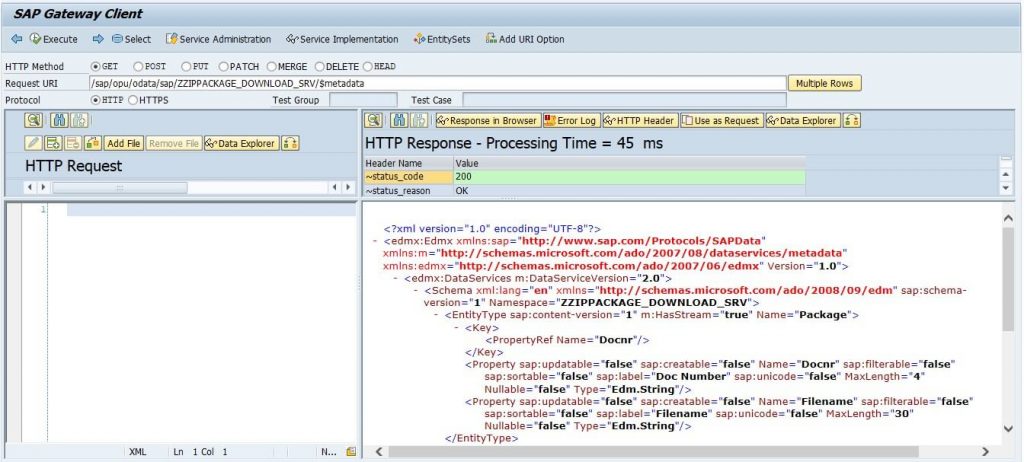Image resolution: width=1024 pixels, height=462 pixels.
Task: Click the forward arrow next to Select
Action: point(98,39)
